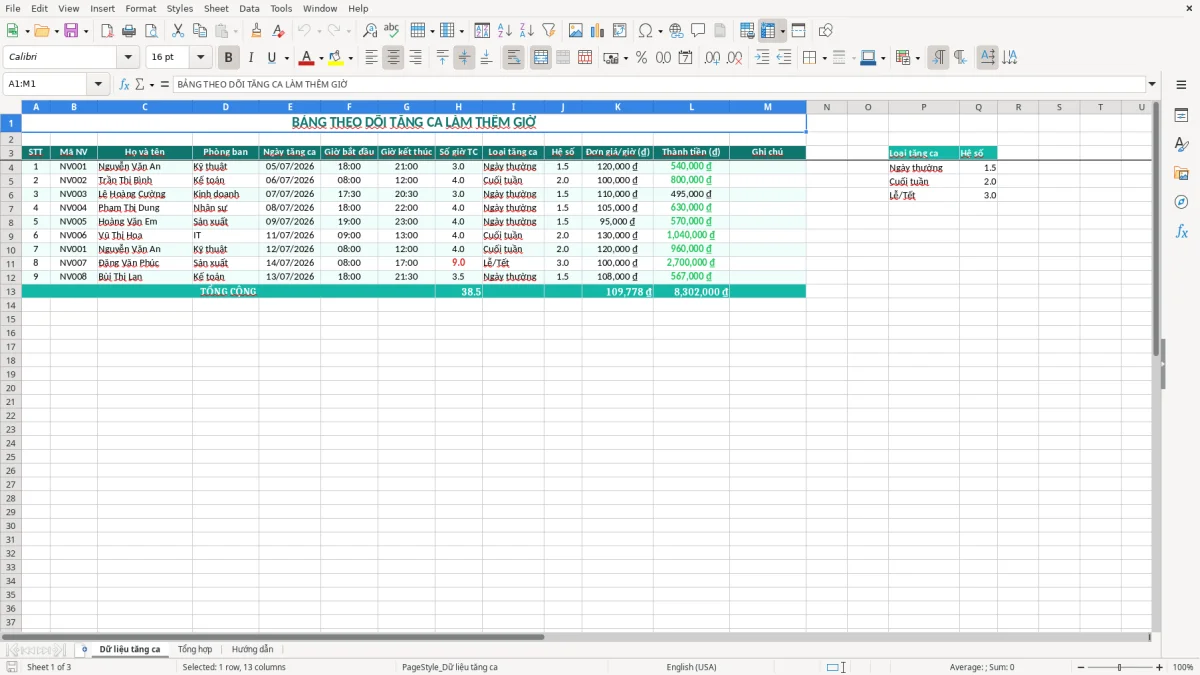
Task: Open the sidebar Gallery deck
Action: (x=1181, y=173)
